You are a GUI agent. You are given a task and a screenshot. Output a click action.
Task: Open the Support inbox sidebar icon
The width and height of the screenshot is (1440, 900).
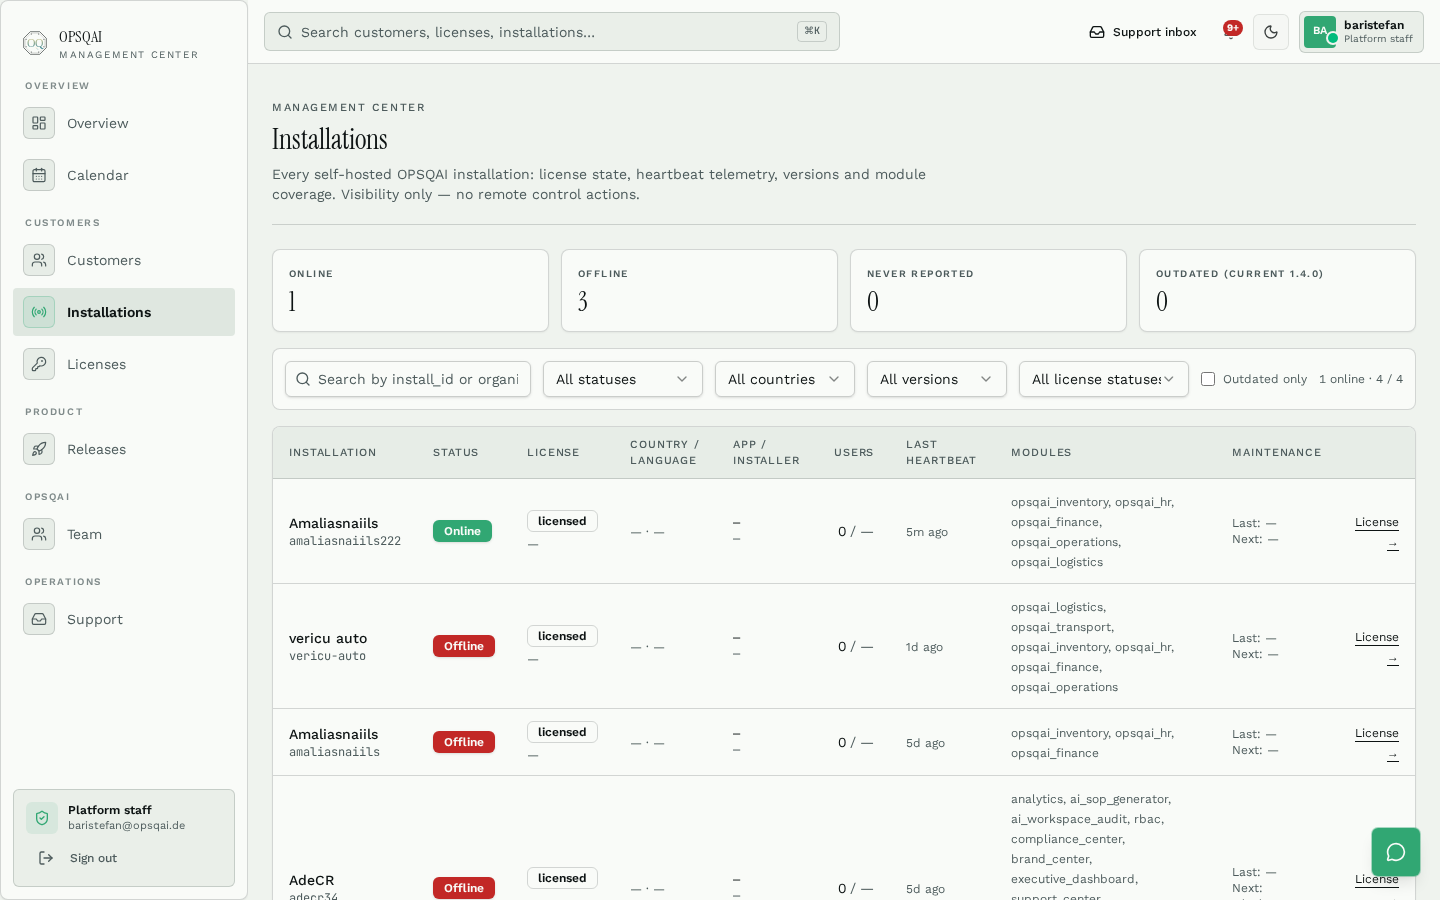click(39, 619)
